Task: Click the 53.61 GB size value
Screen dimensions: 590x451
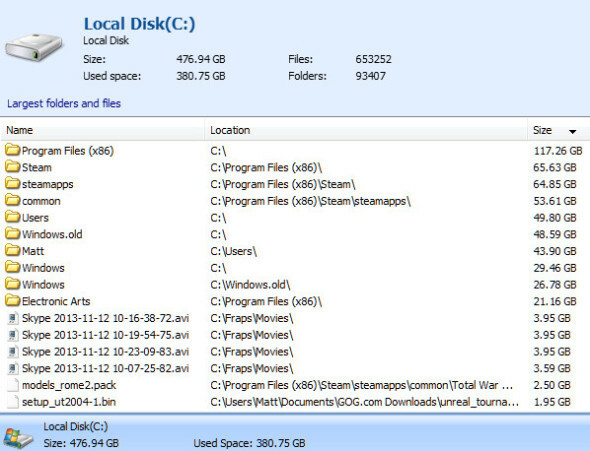Action: tap(555, 201)
